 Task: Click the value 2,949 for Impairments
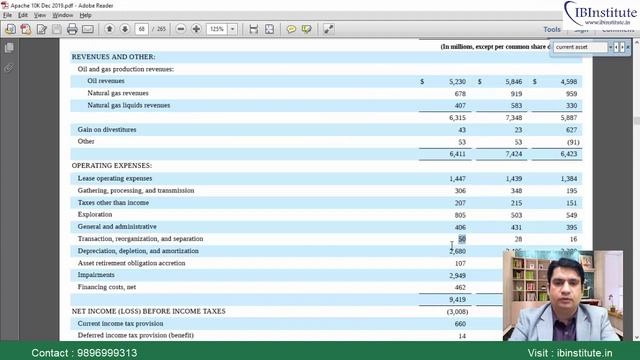click(457, 276)
